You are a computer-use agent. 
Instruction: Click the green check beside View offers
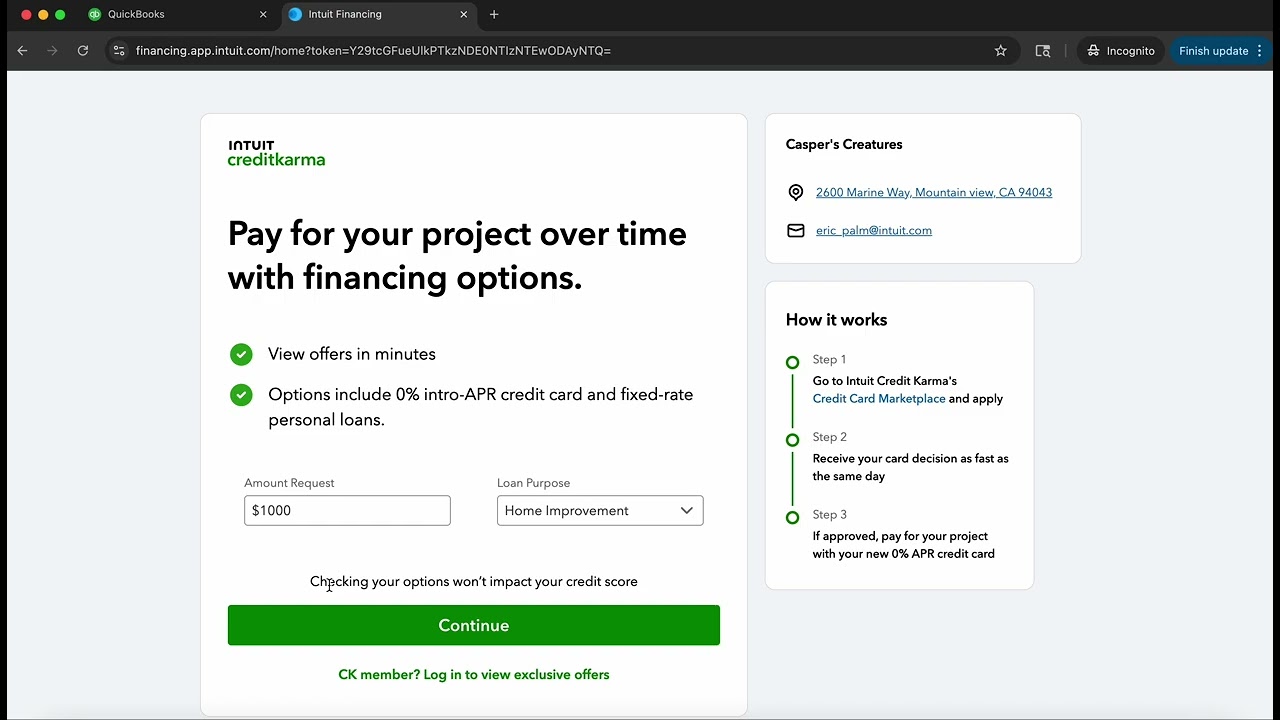tap(241, 354)
